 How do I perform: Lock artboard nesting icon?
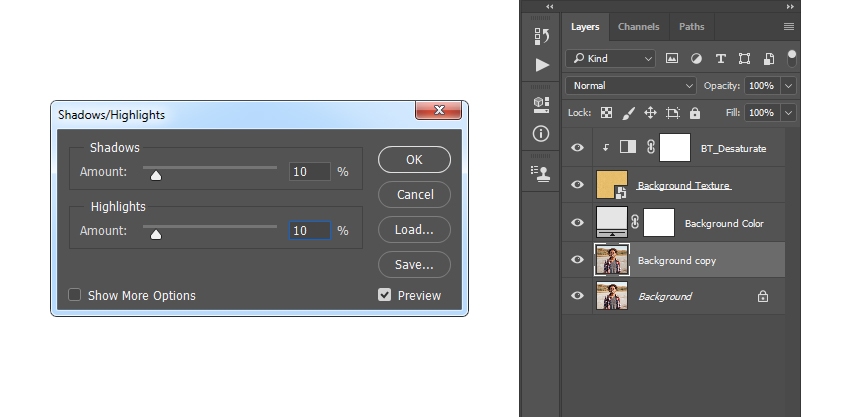tap(673, 113)
